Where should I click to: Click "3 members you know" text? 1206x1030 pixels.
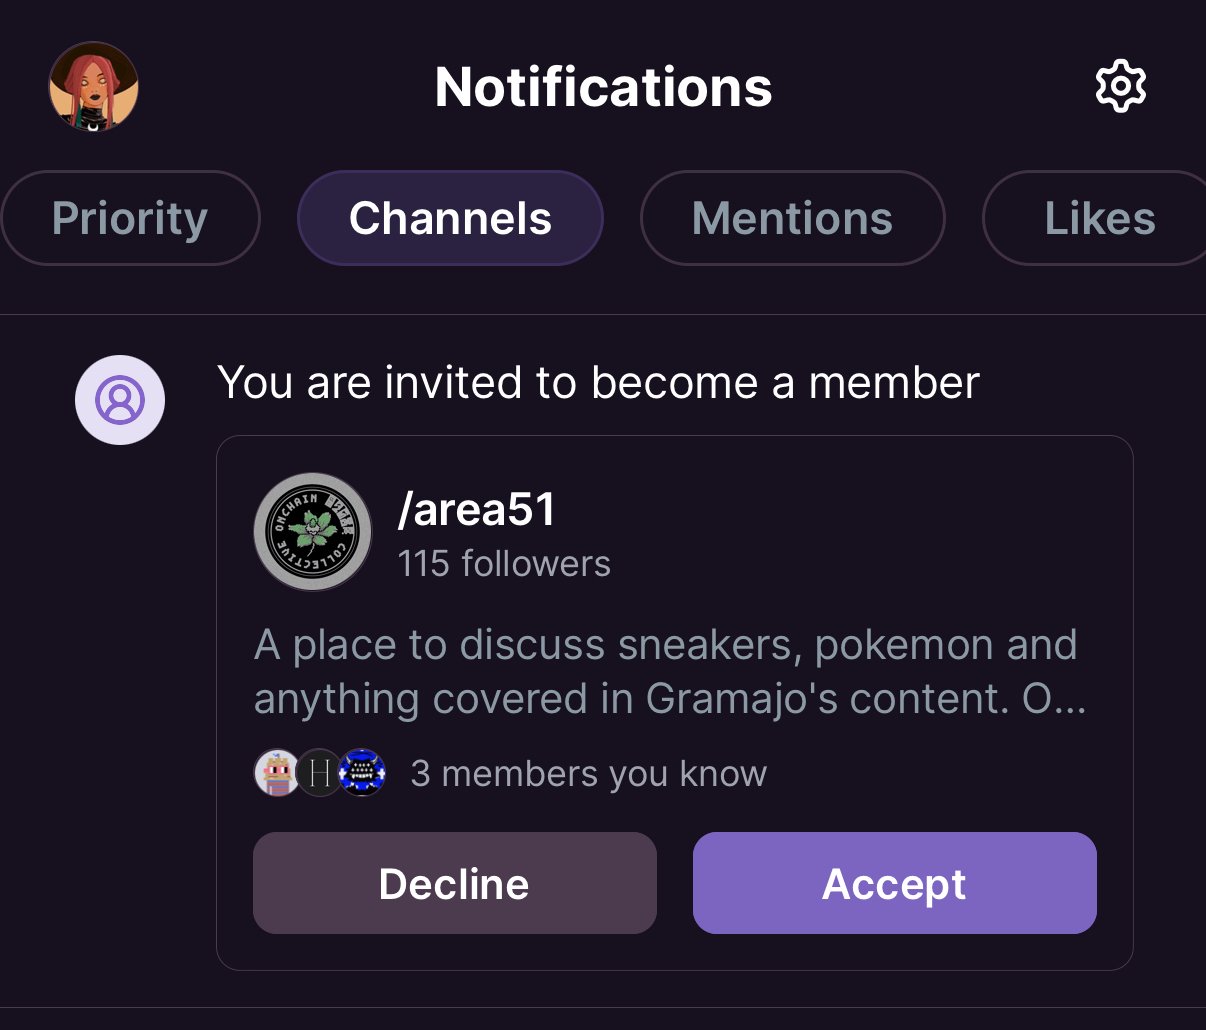click(588, 774)
